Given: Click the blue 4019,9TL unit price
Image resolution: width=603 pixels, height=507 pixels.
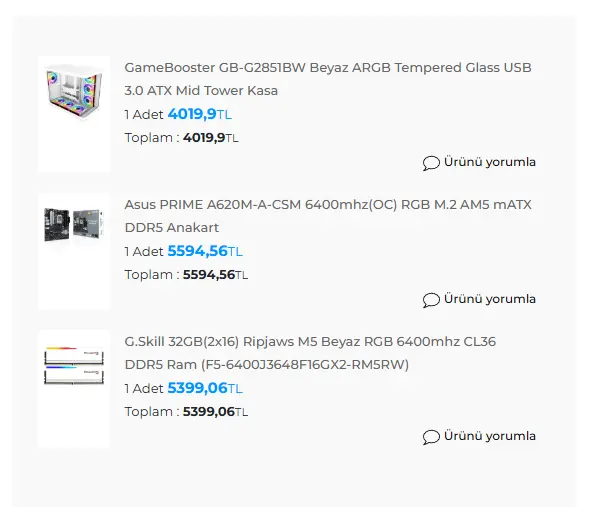Looking at the screenshot, I should [x=200, y=114].
